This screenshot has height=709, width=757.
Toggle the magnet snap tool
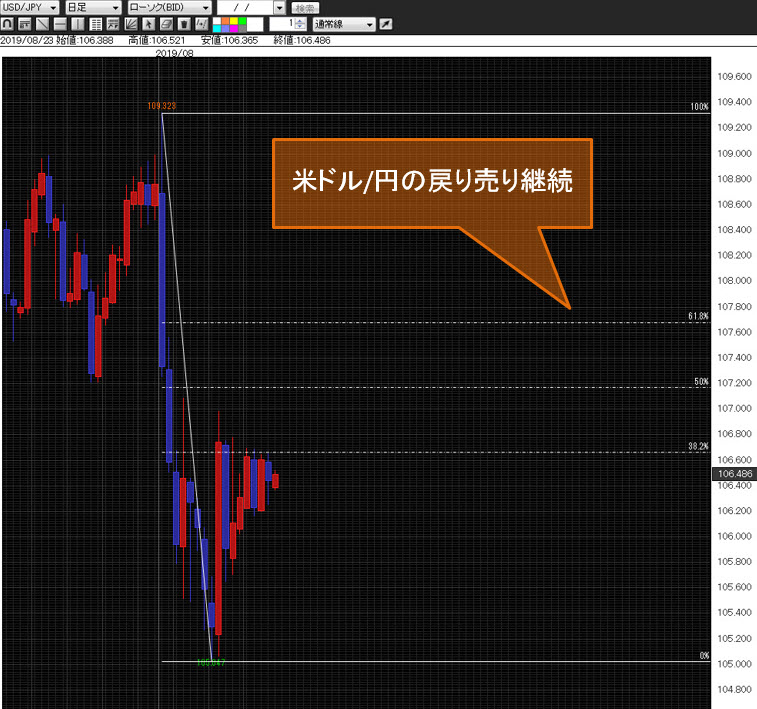(7, 24)
